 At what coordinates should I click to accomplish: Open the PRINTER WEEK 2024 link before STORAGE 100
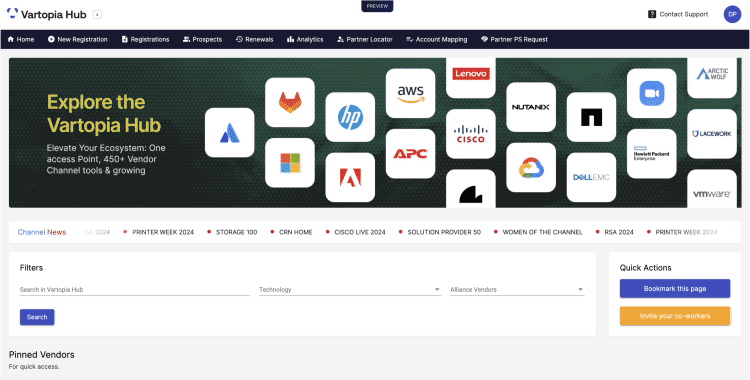(x=163, y=232)
